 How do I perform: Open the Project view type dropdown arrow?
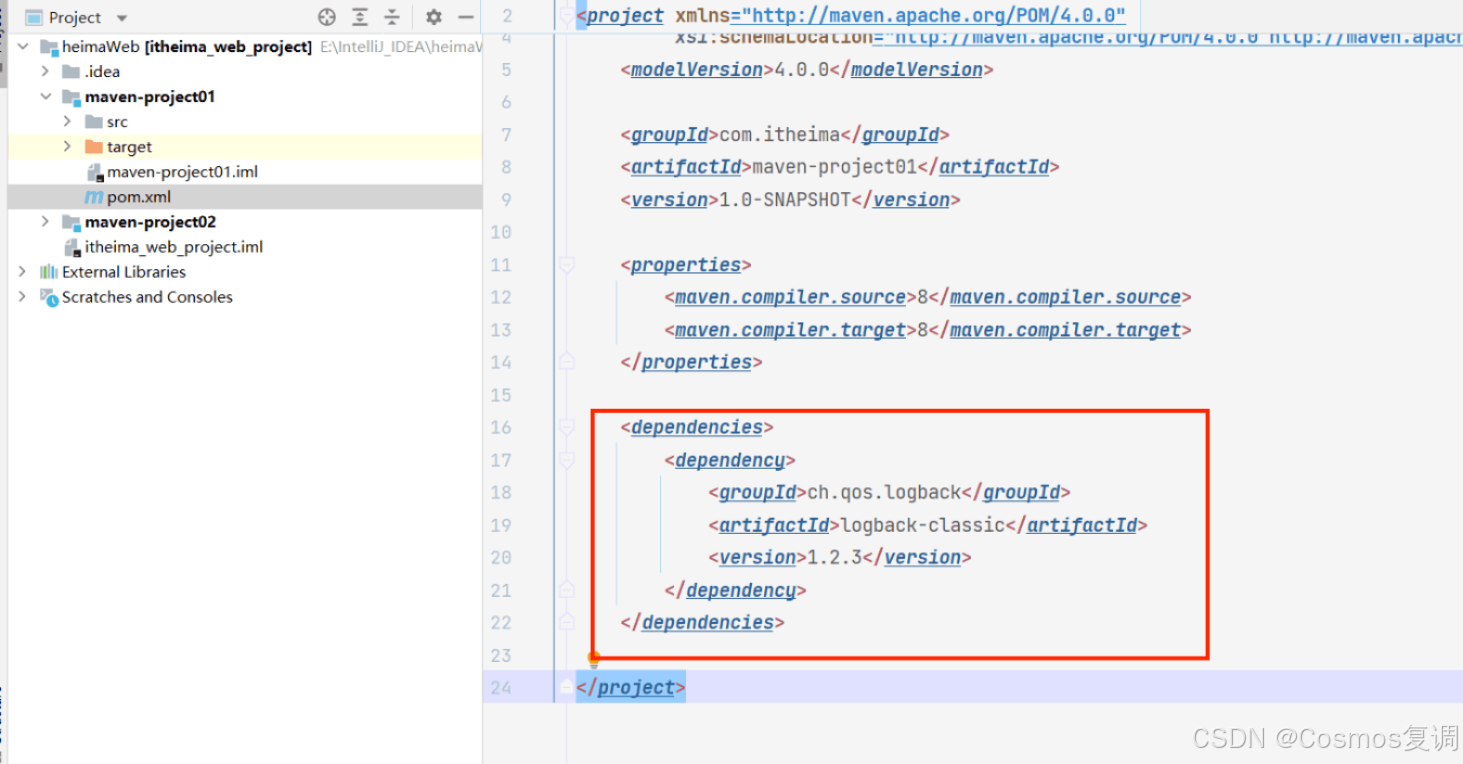(x=122, y=18)
